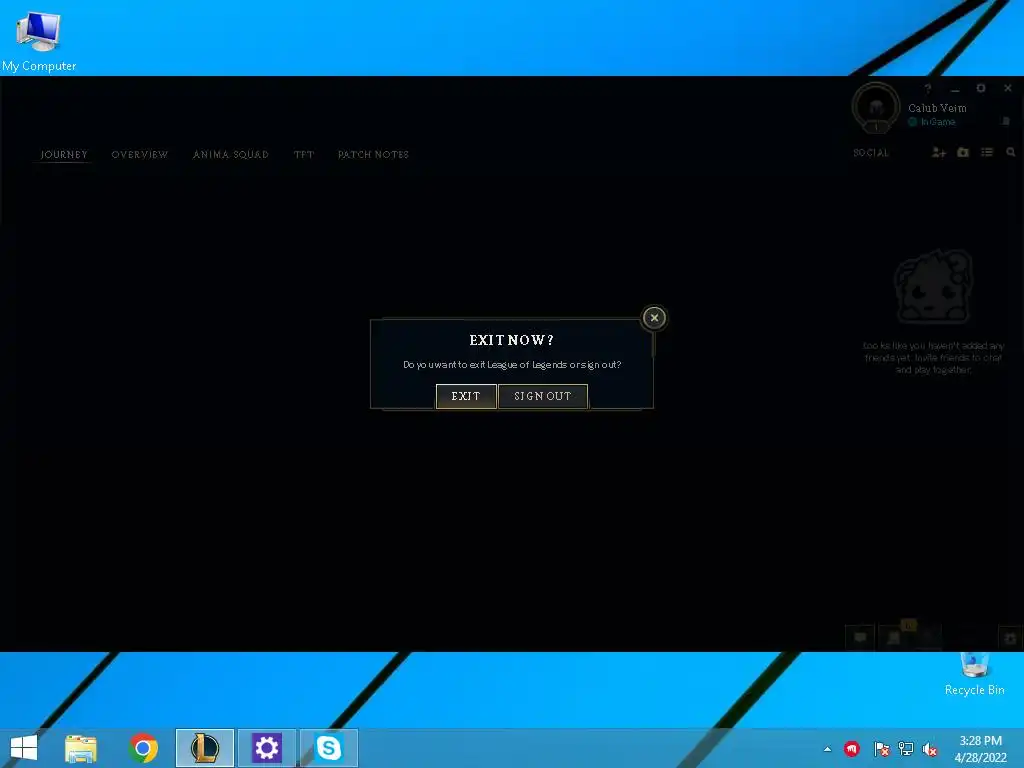Image resolution: width=1024 pixels, height=768 pixels.
Task: Select the My Computer desktop icon
Action: click(x=39, y=40)
